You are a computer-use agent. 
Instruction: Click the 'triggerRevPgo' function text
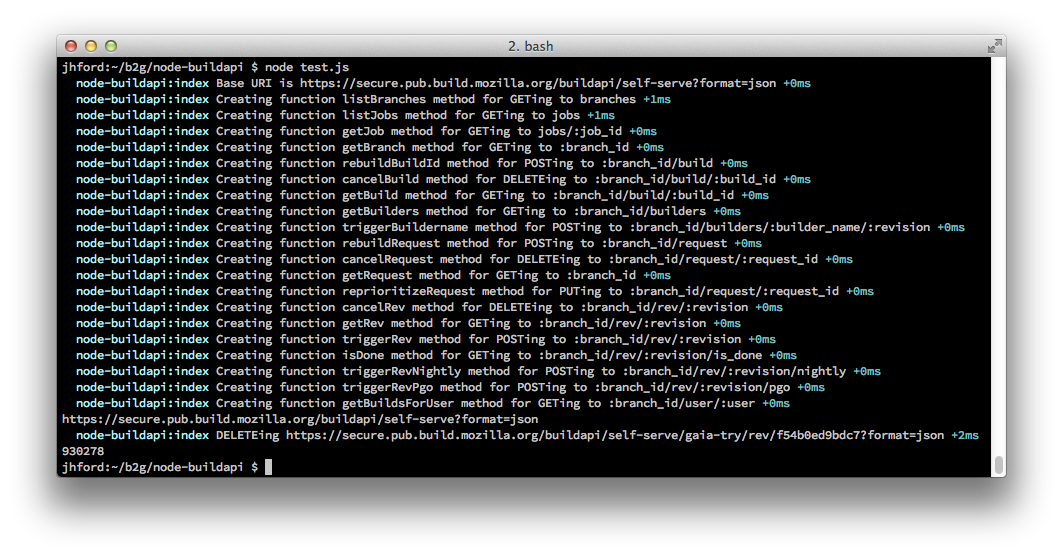[x=387, y=387]
